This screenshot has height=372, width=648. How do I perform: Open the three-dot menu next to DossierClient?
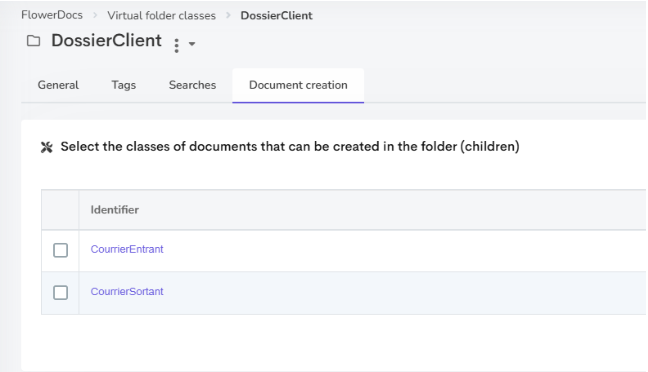(176, 45)
